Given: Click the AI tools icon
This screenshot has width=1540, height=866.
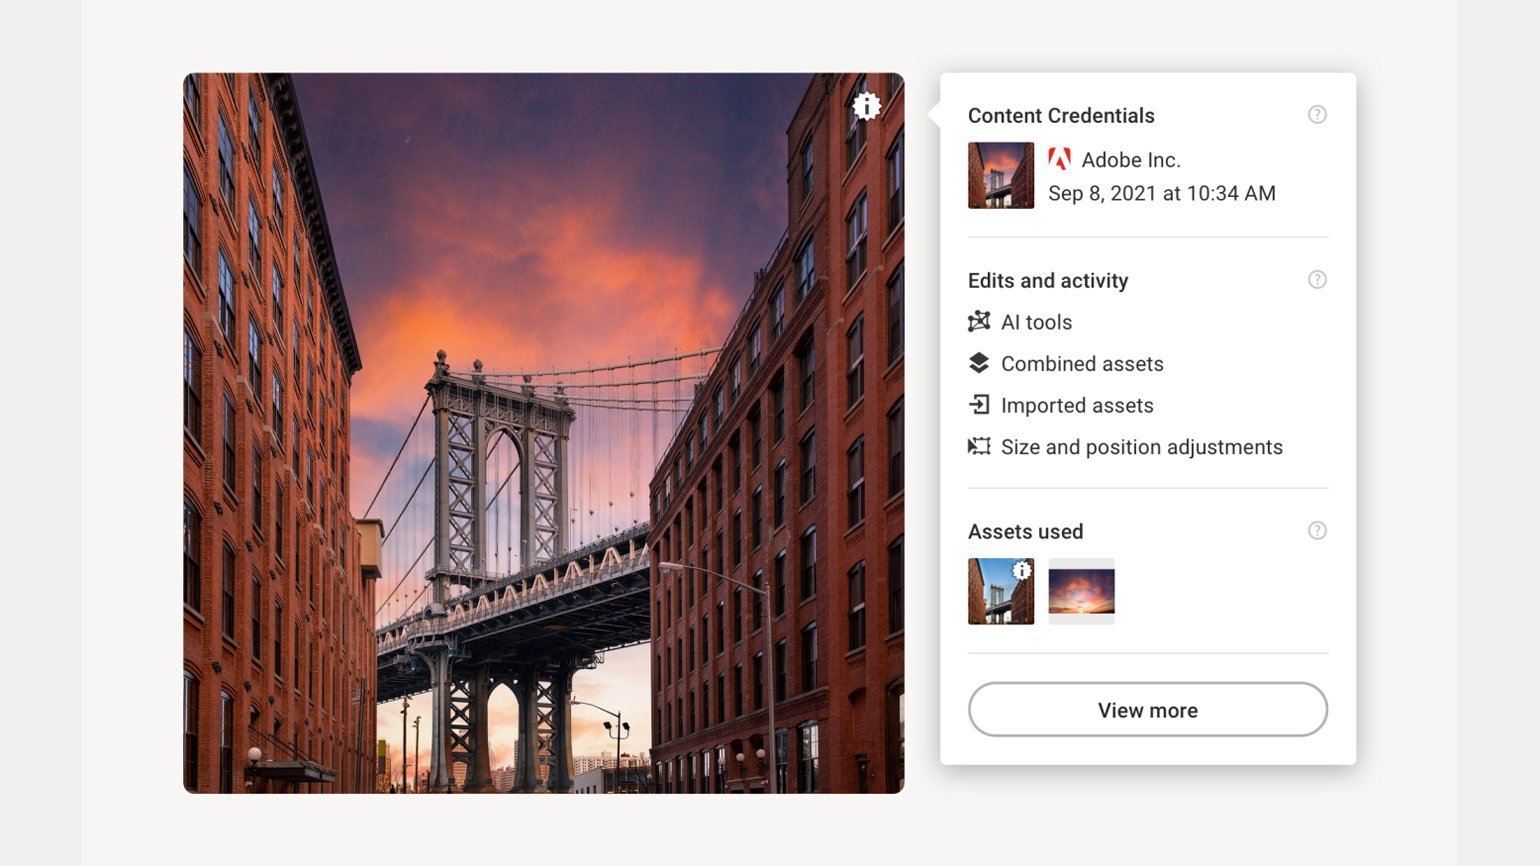Looking at the screenshot, I should click(x=979, y=321).
